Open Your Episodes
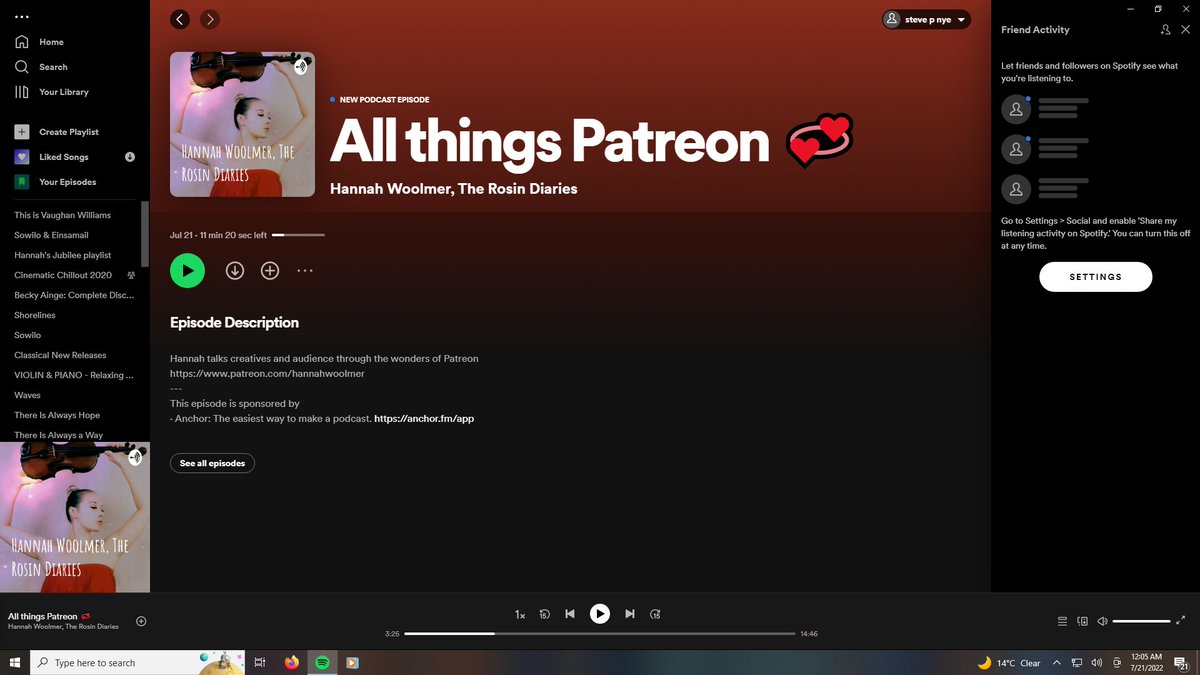 tap(55, 182)
